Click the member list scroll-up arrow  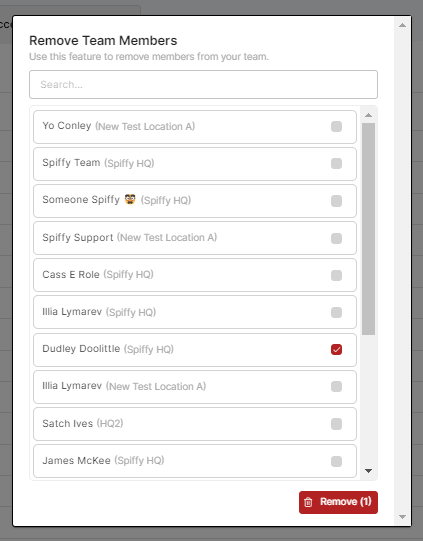tap(368, 115)
